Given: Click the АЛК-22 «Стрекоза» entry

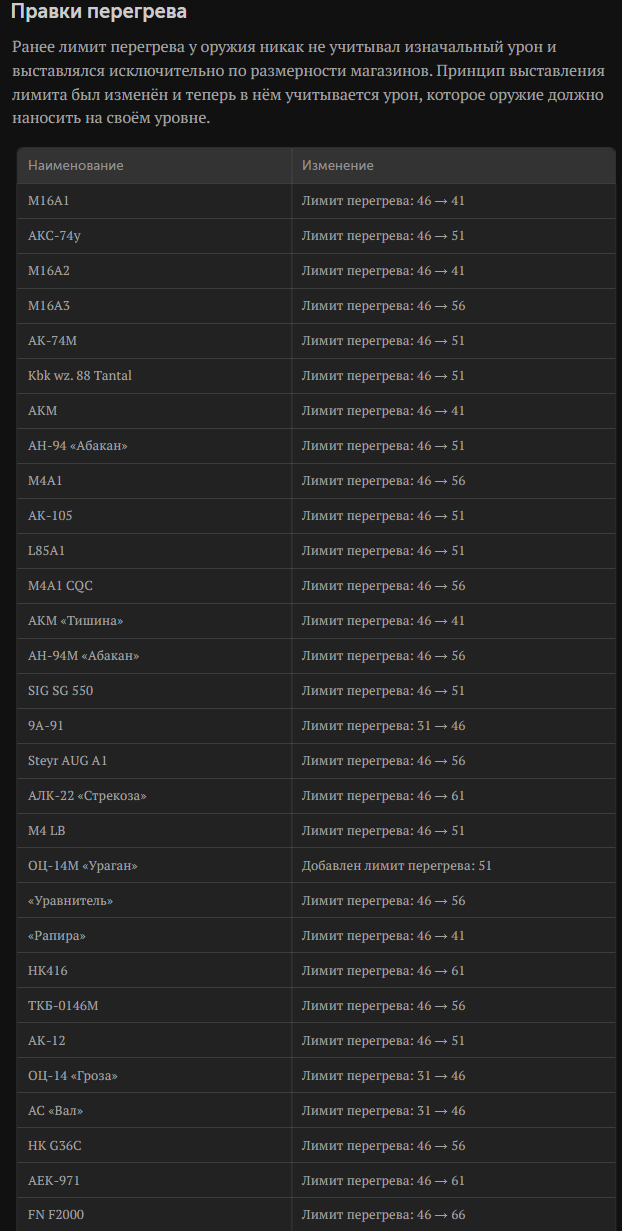Looking at the screenshot, I should (x=80, y=796).
